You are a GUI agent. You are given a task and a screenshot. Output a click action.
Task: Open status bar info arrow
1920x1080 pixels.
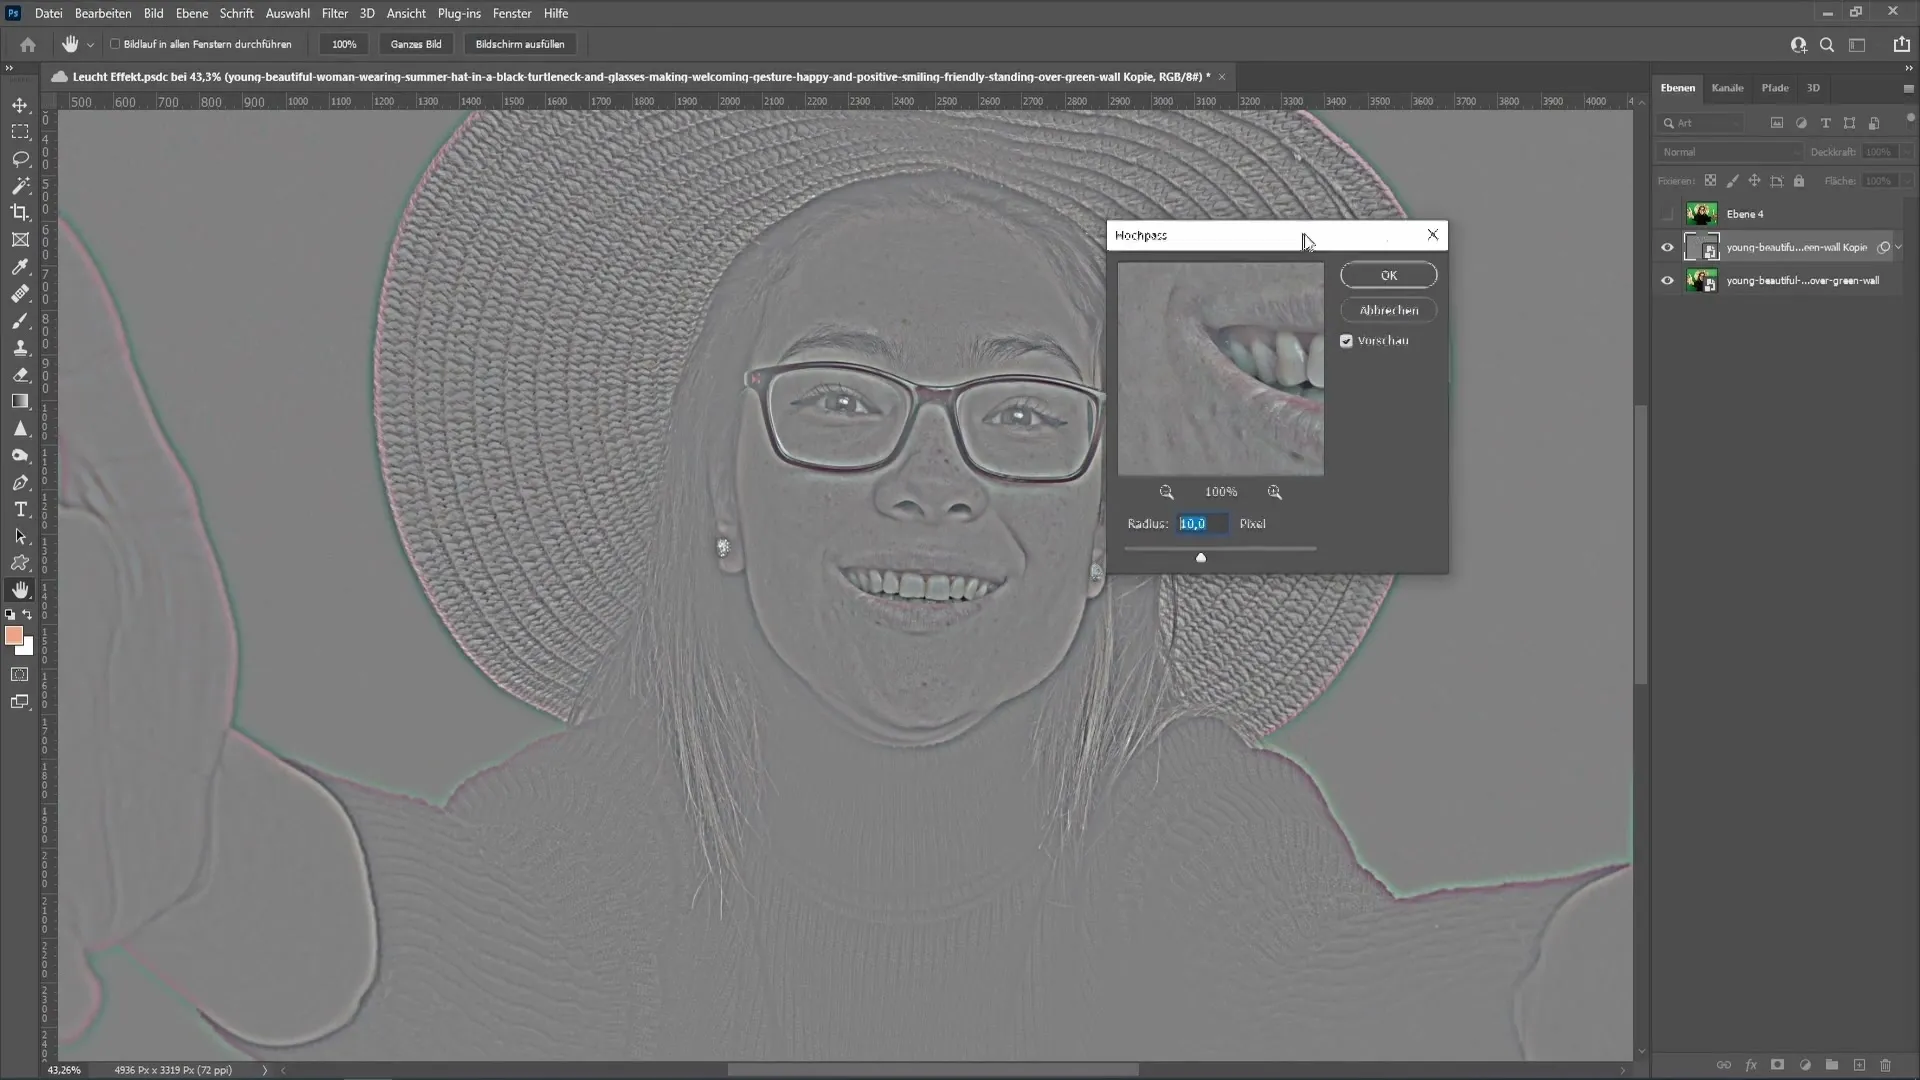[x=265, y=1070]
